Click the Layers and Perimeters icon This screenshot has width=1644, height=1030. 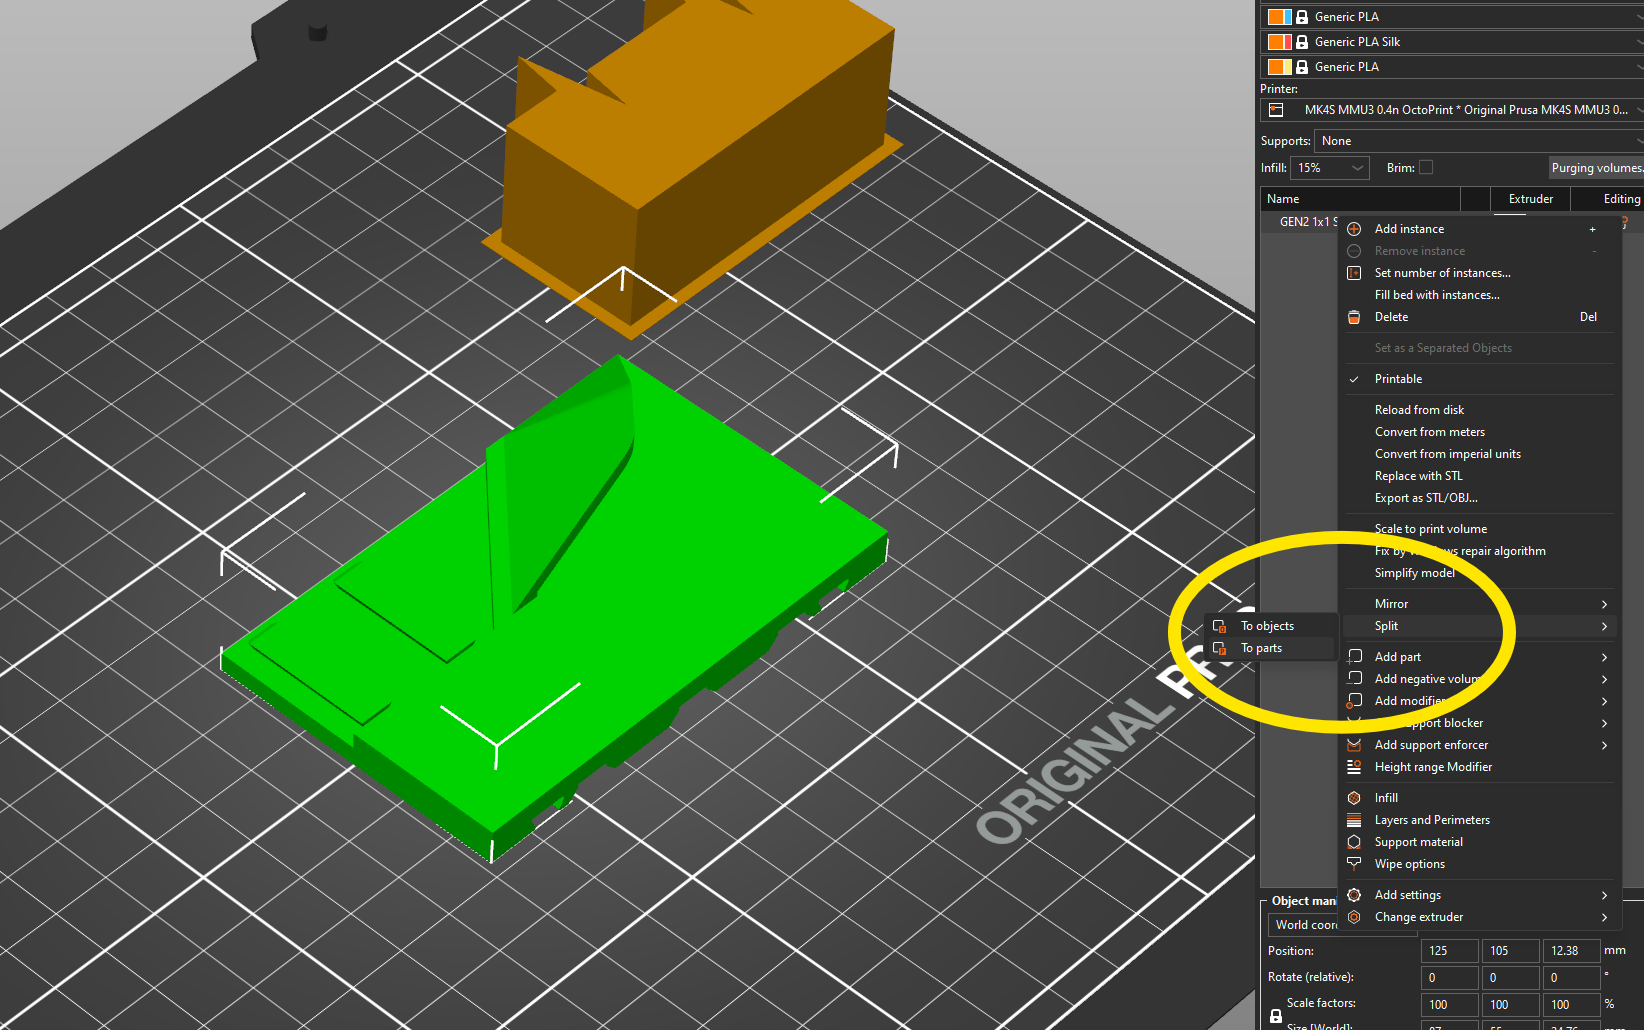click(x=1354, y=820)
